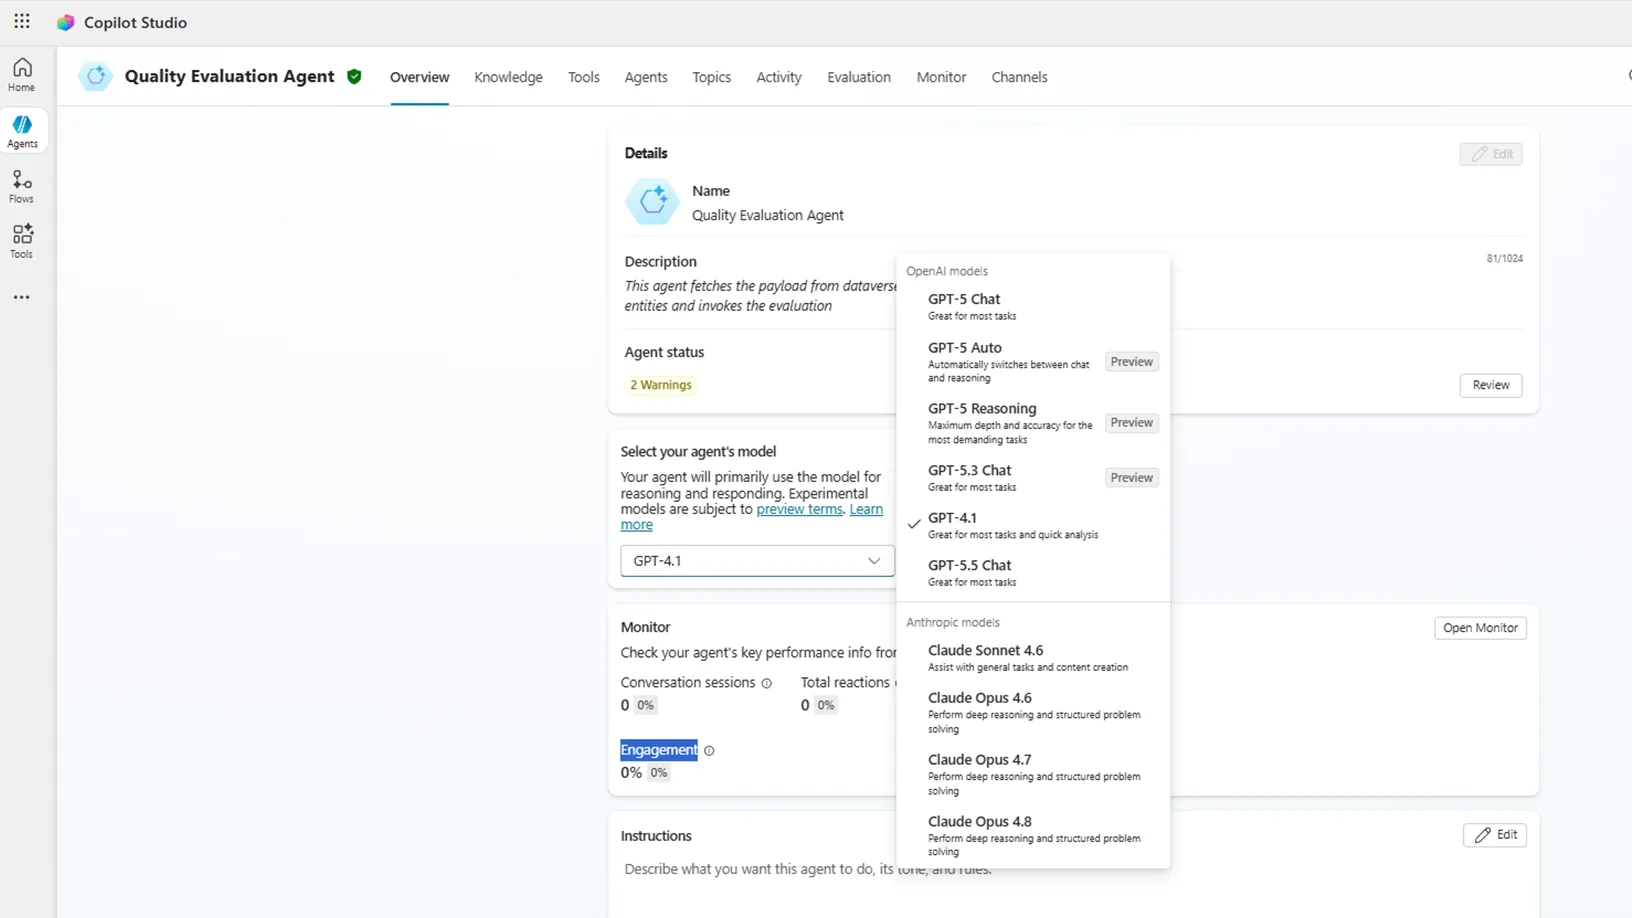
Task: Open the preview terms link
Action: coord(799,509)
